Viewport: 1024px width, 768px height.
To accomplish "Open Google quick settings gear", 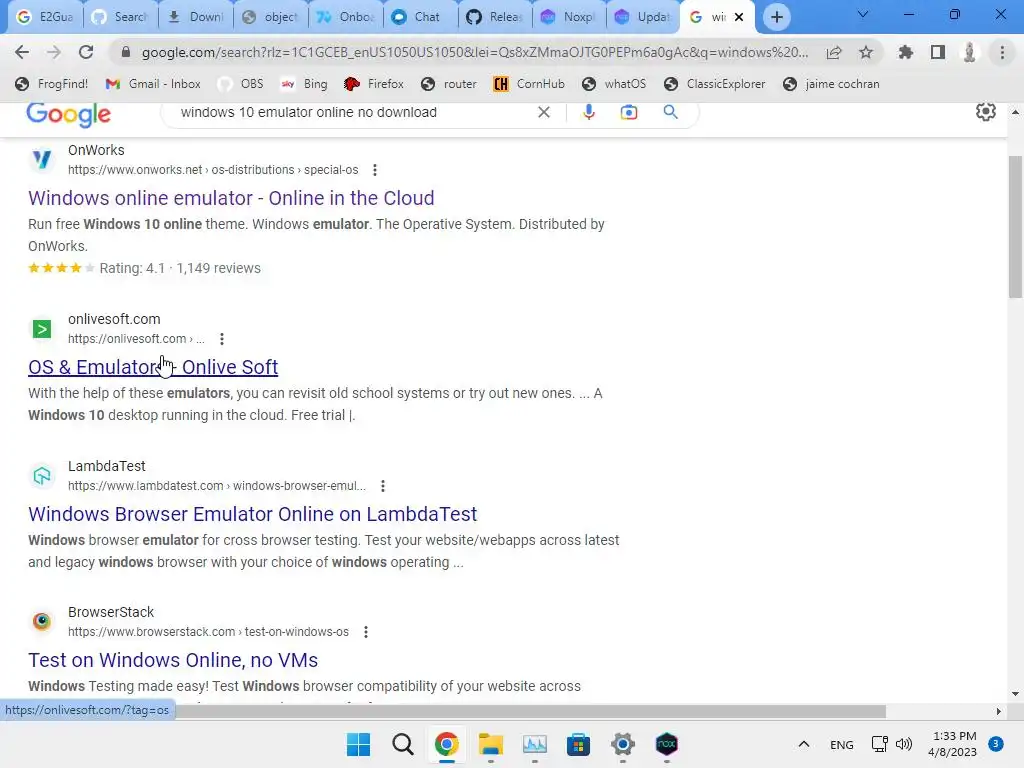I will [x=985, y=112].
